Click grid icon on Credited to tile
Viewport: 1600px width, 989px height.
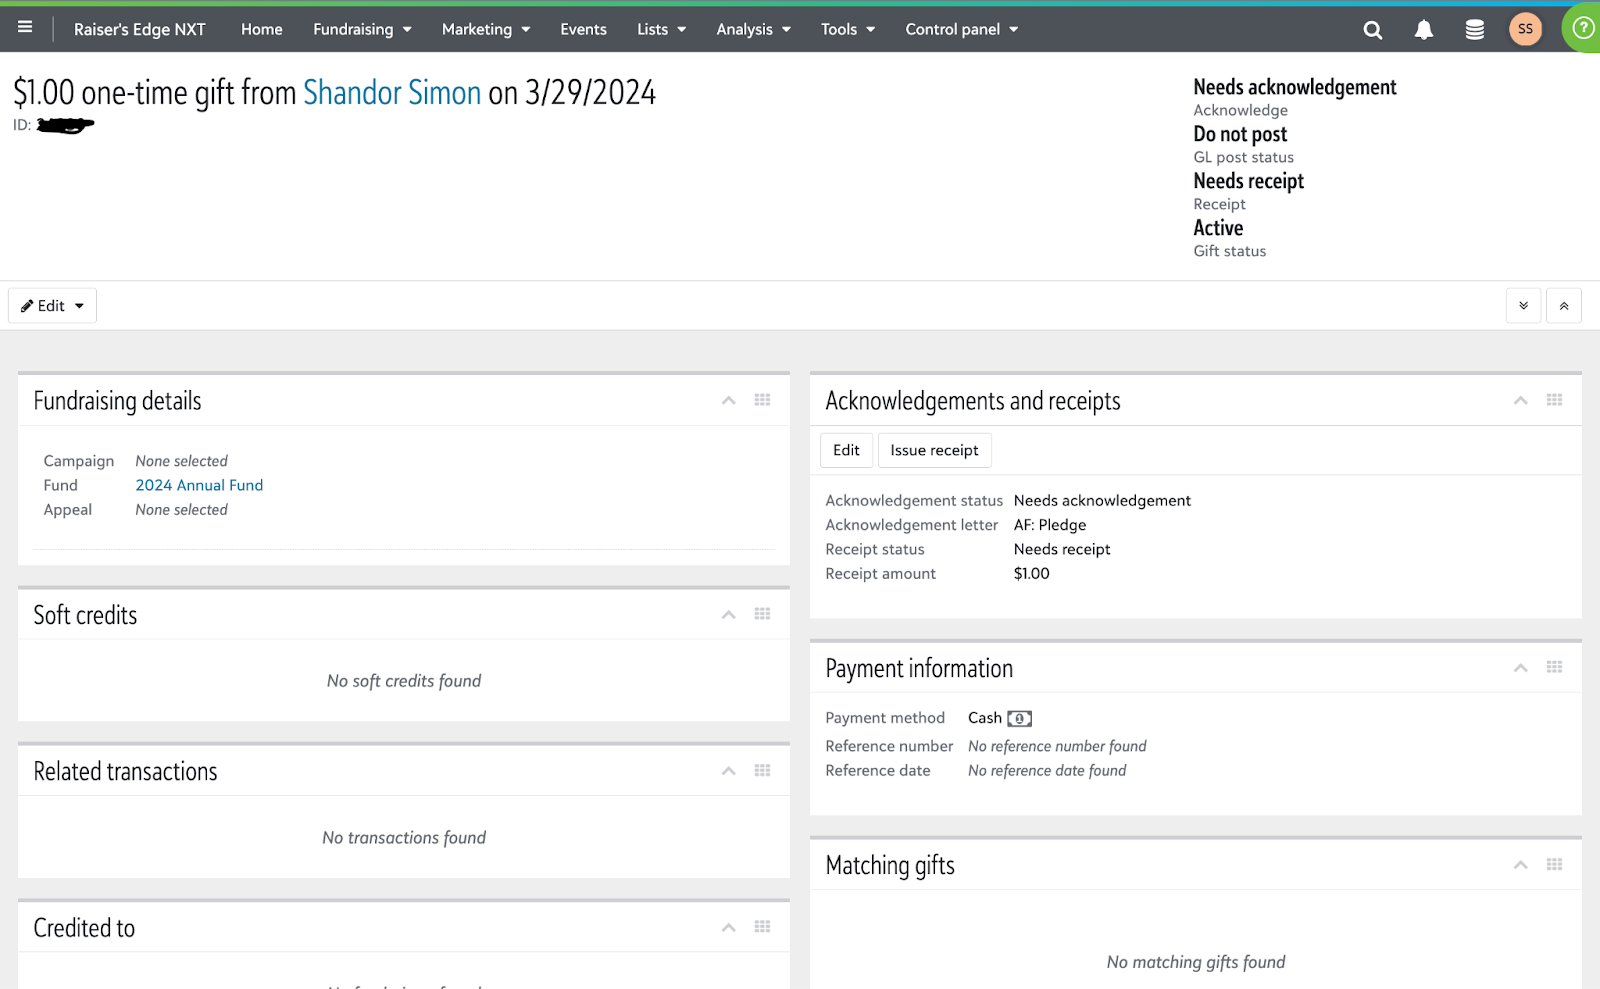[762, 927]
